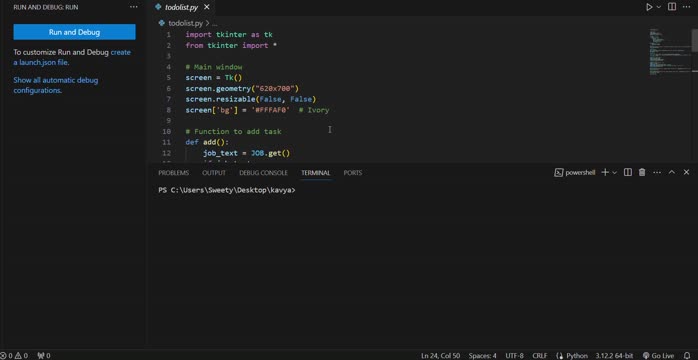
Task: Click the "screen['bg'] = '#FFFAF0'" line
Action: 238,110
